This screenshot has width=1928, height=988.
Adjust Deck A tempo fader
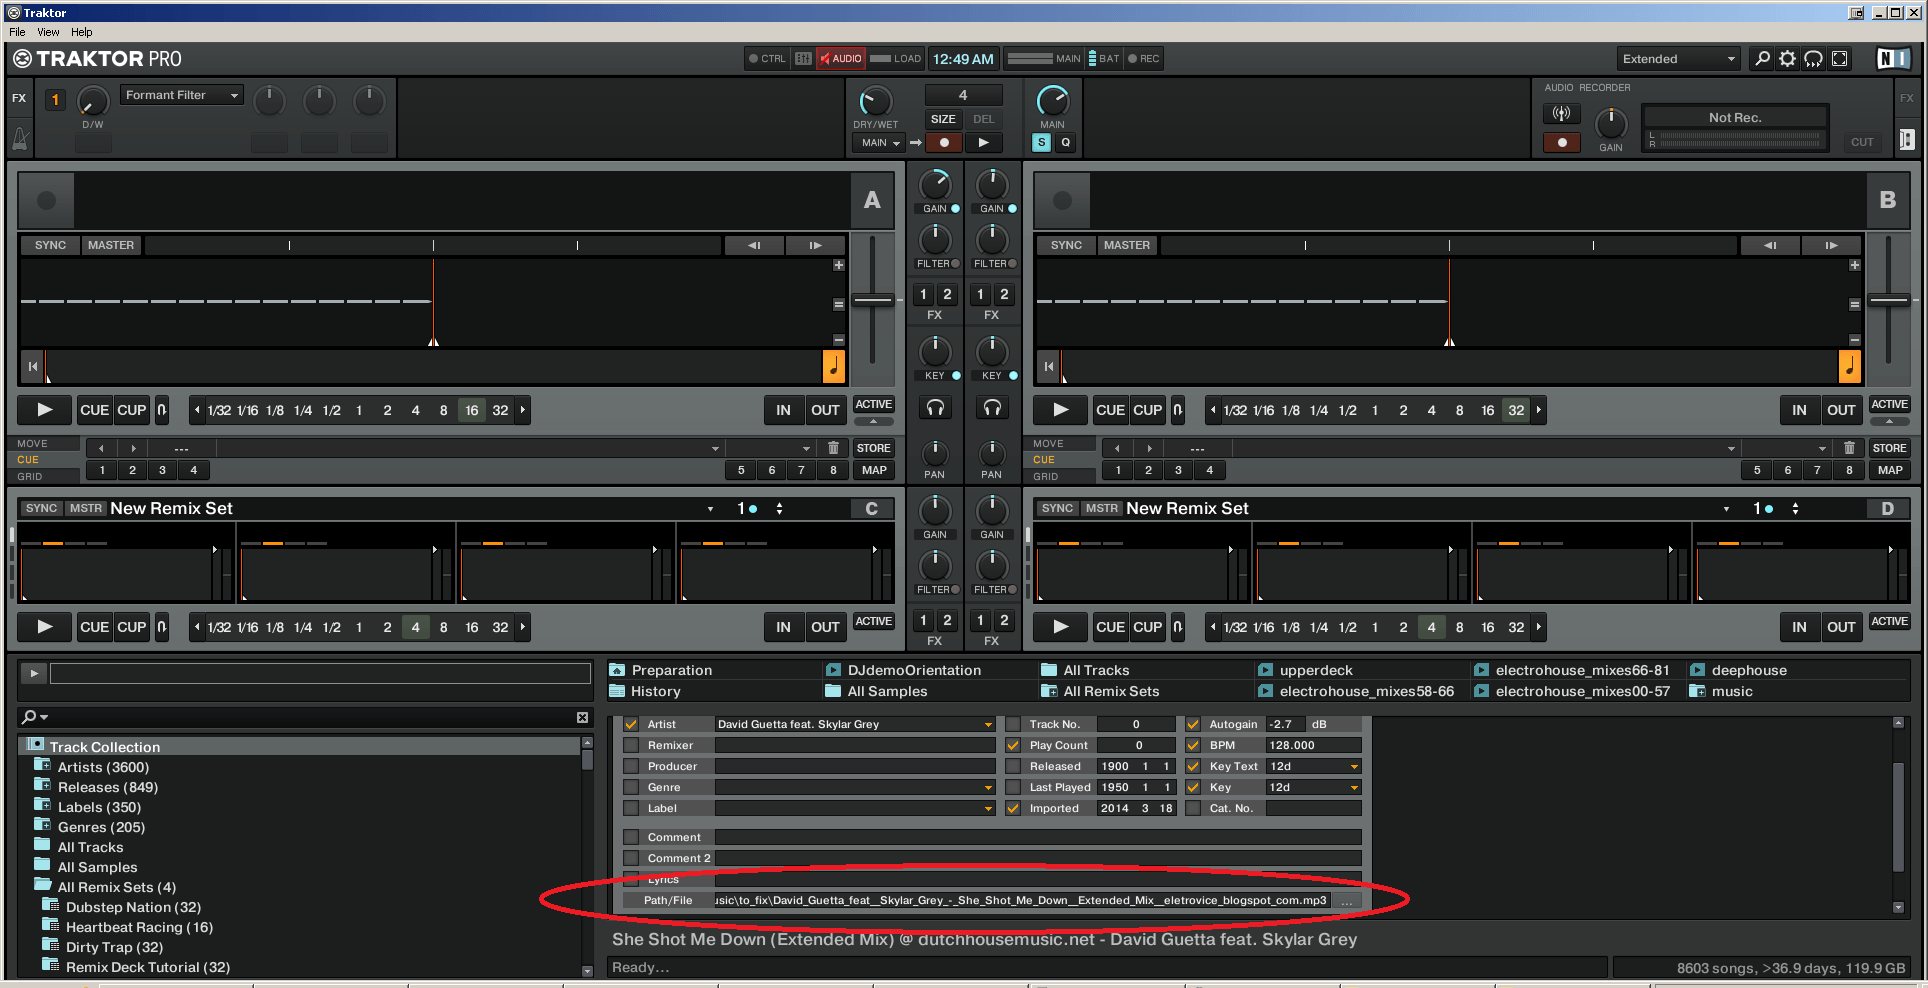point(873,300)
